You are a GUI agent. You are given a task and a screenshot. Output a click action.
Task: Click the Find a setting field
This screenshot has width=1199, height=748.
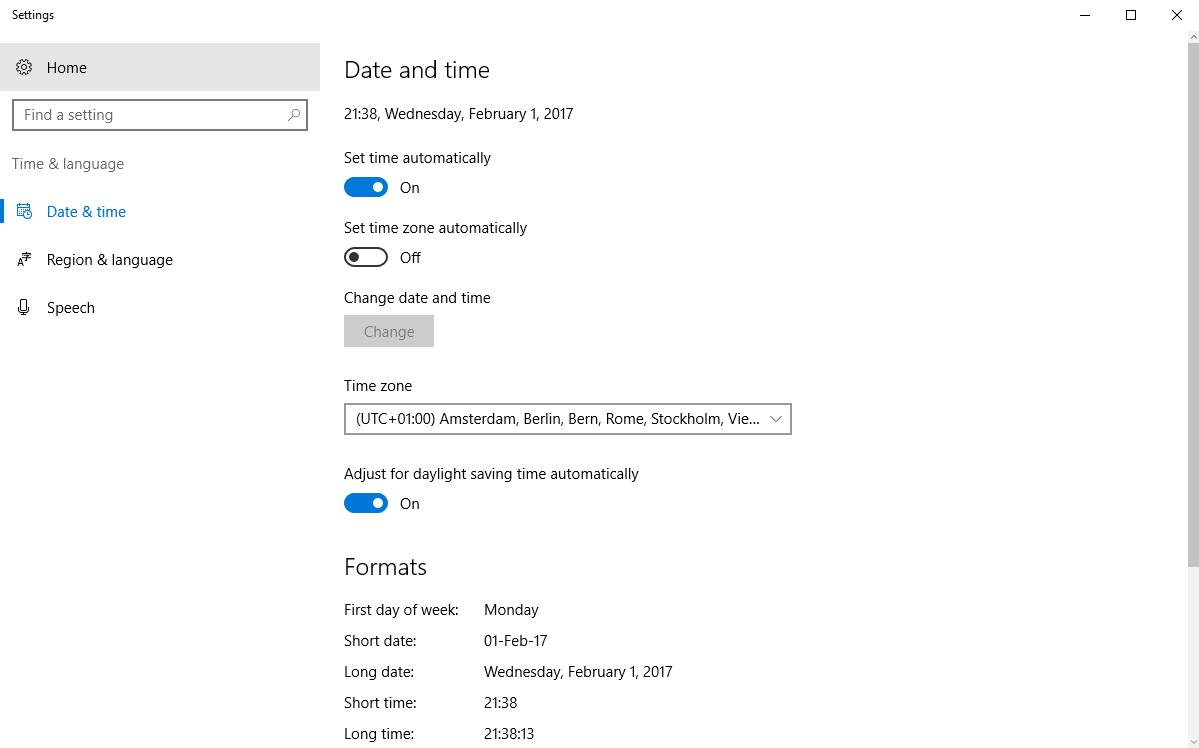[x=160, y=115]
